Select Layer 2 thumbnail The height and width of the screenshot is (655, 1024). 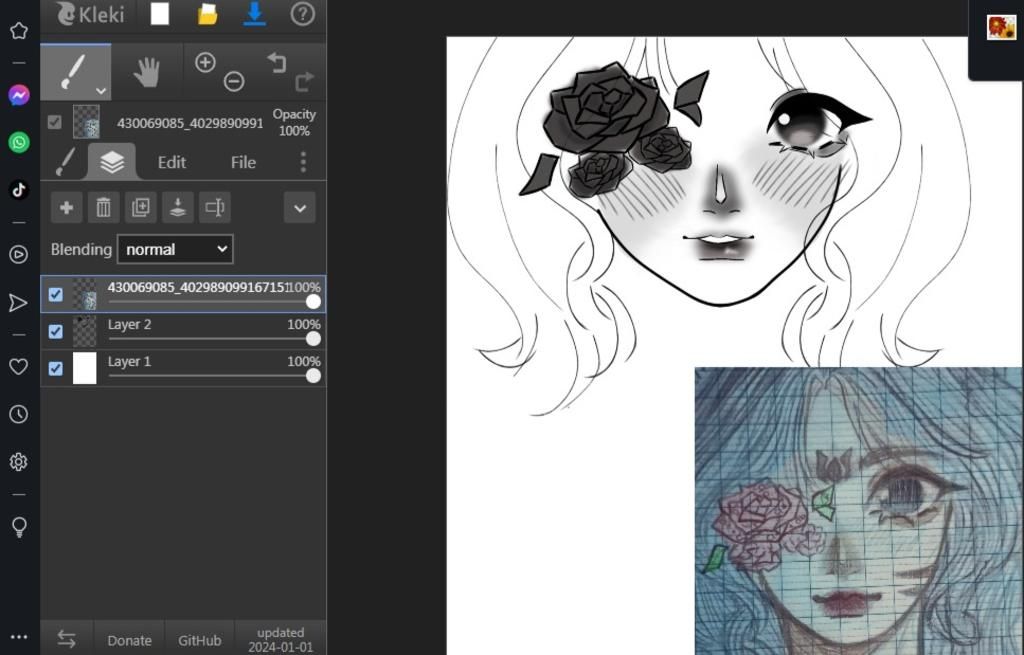click(85, 331)
